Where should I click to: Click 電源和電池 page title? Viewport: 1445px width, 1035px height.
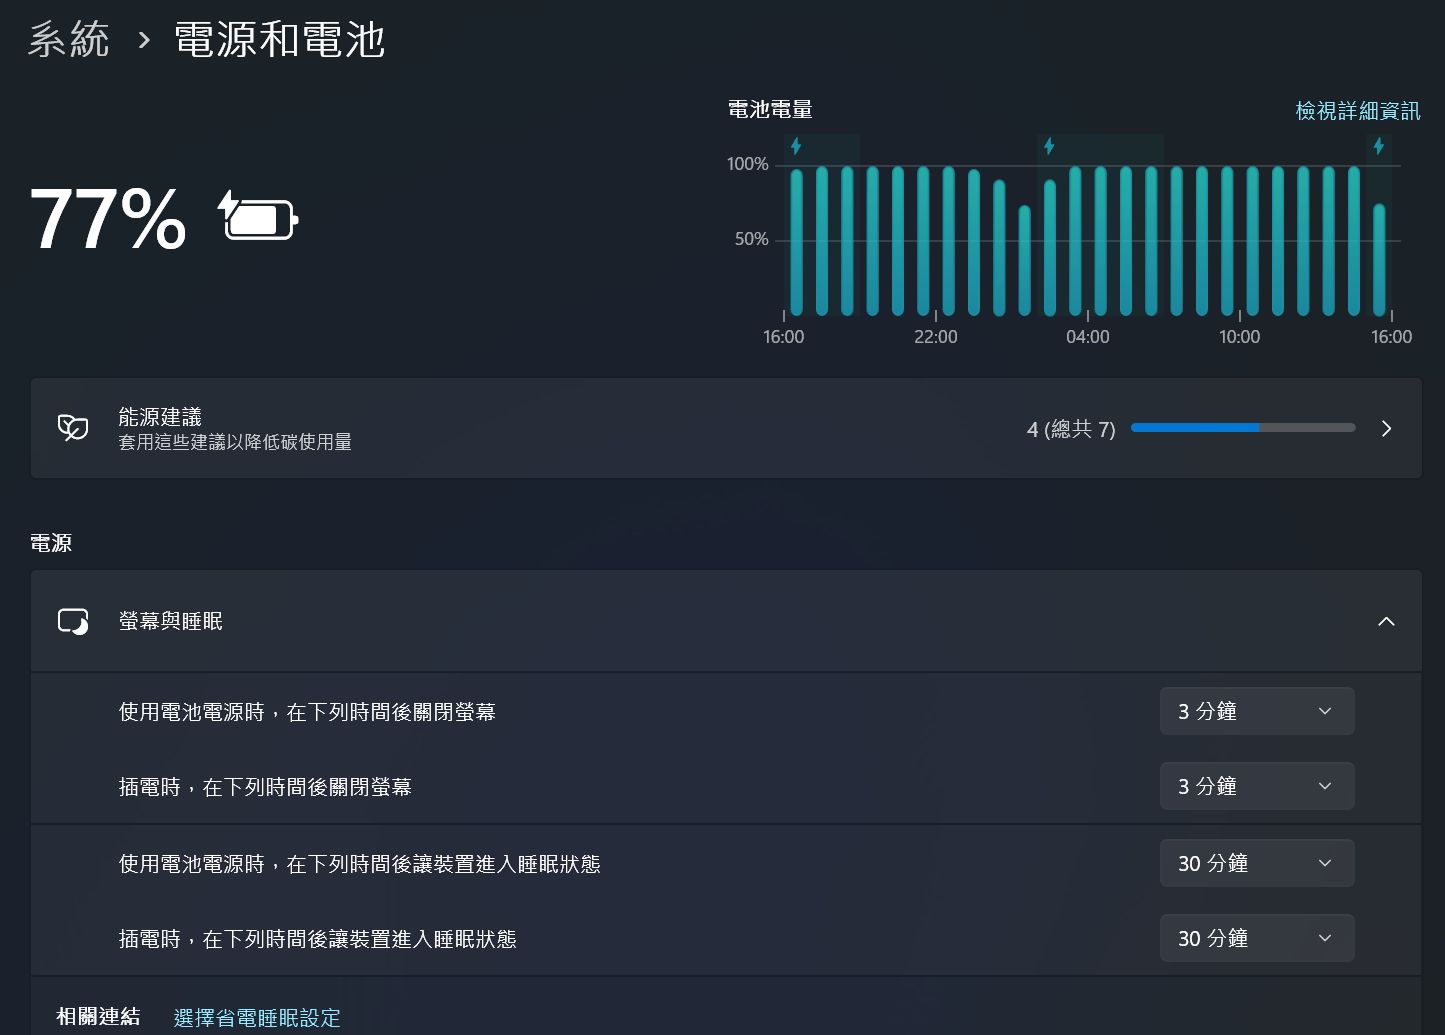tap(280, 40)
